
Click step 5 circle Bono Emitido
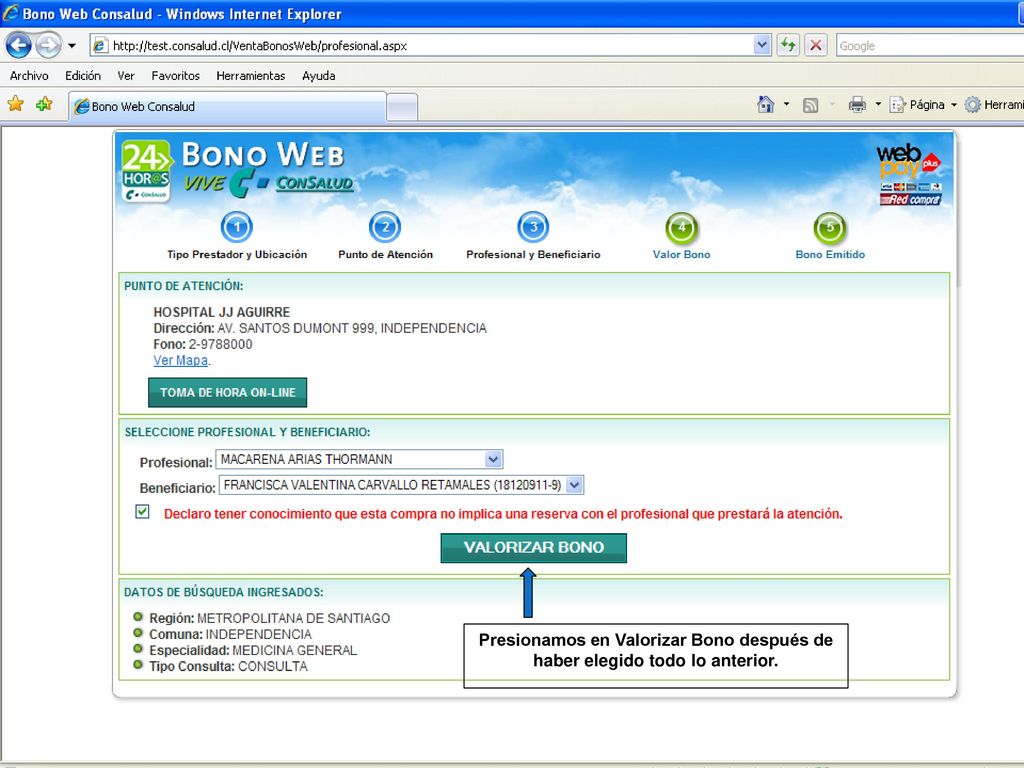click(x=830, y=228)
